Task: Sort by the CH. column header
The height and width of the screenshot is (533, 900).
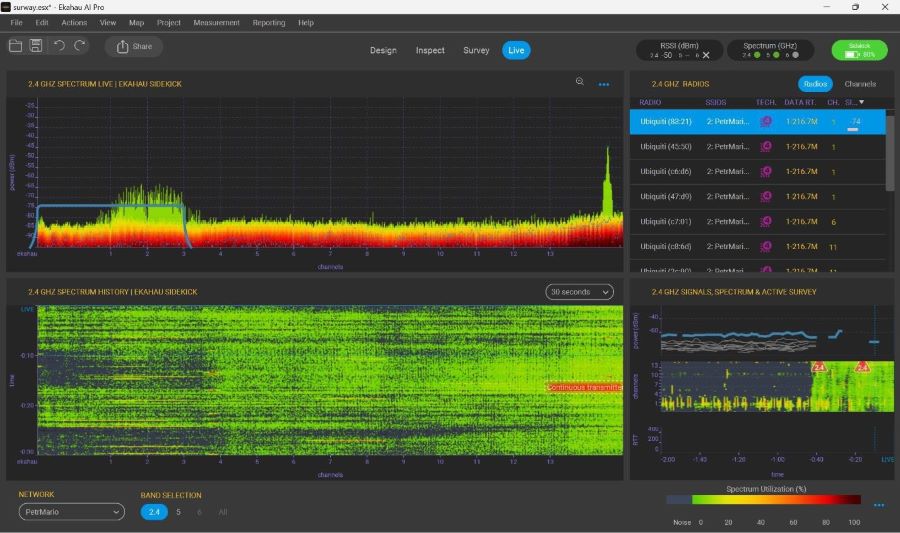Action: coord(833,102)
